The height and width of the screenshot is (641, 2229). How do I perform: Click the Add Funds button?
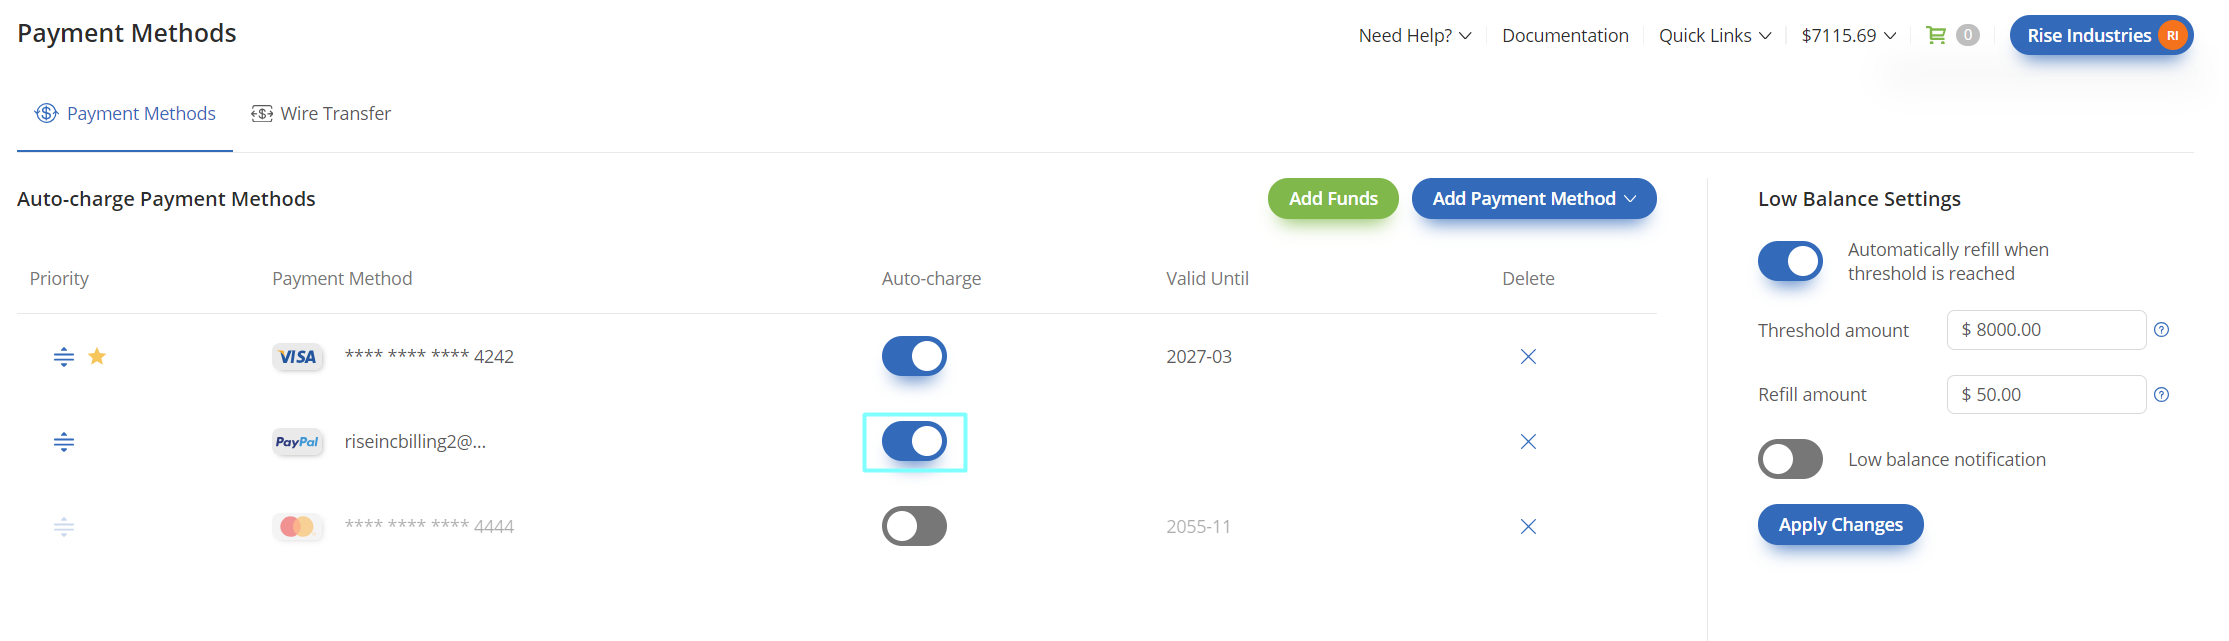[x=1333, y=199]
